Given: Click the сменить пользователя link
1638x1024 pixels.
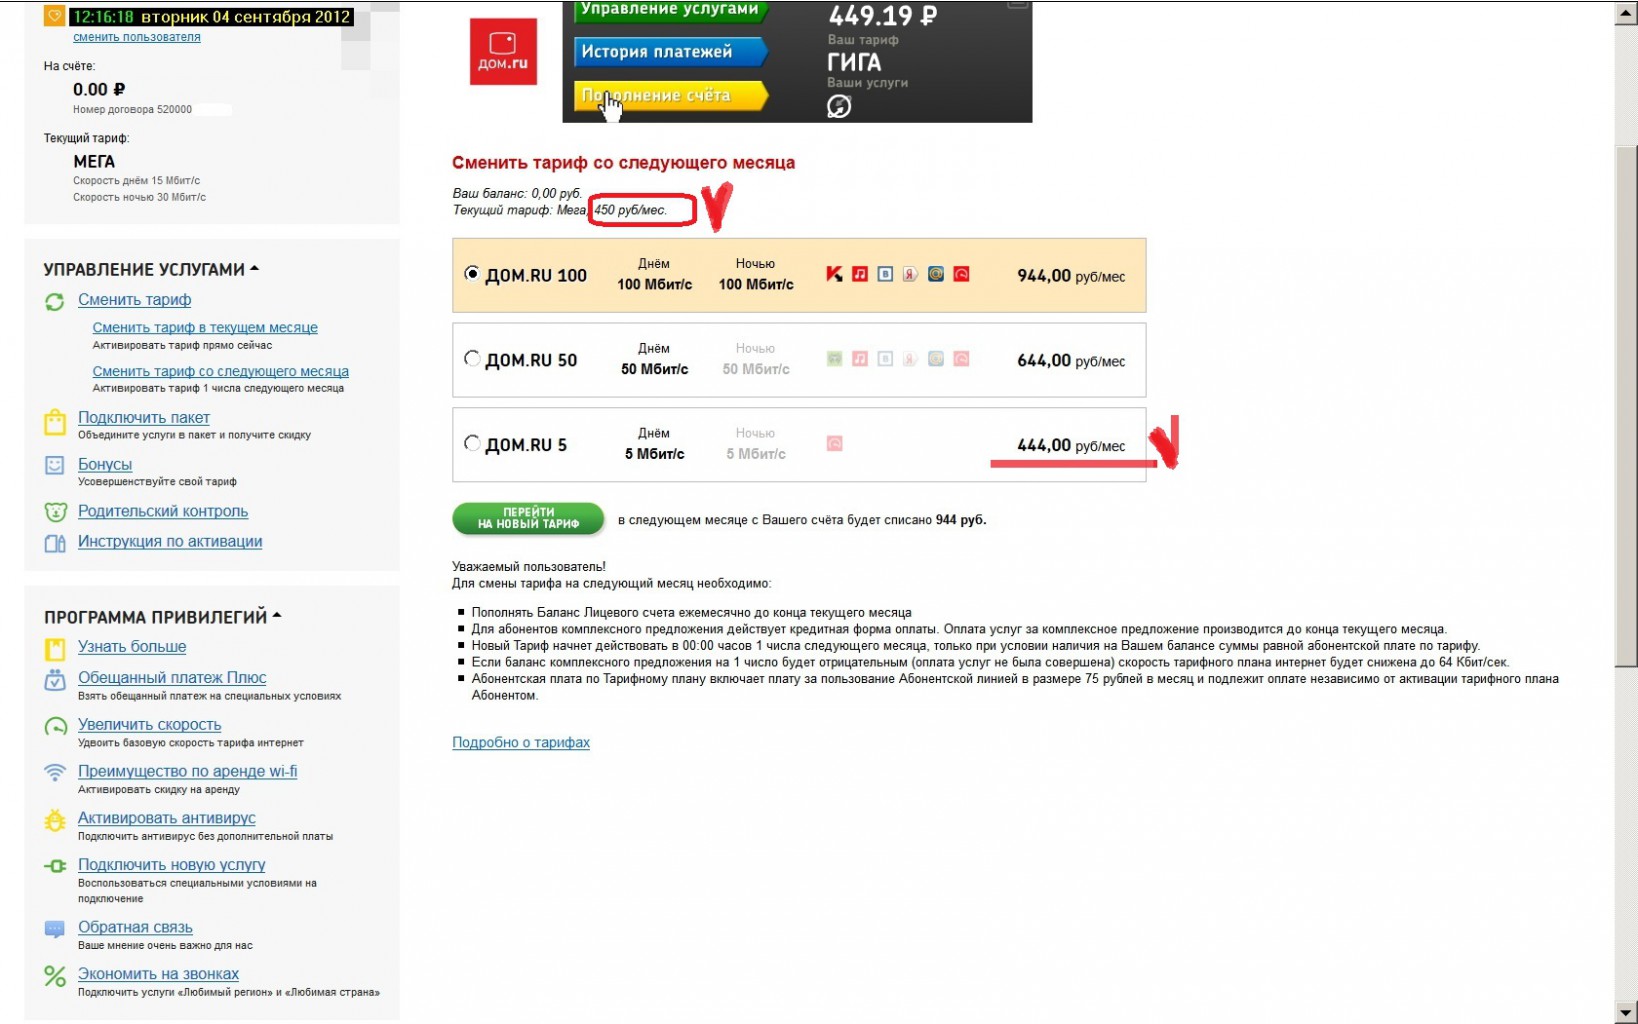Looking at the screenshot, I should click(x=137, y=37).
